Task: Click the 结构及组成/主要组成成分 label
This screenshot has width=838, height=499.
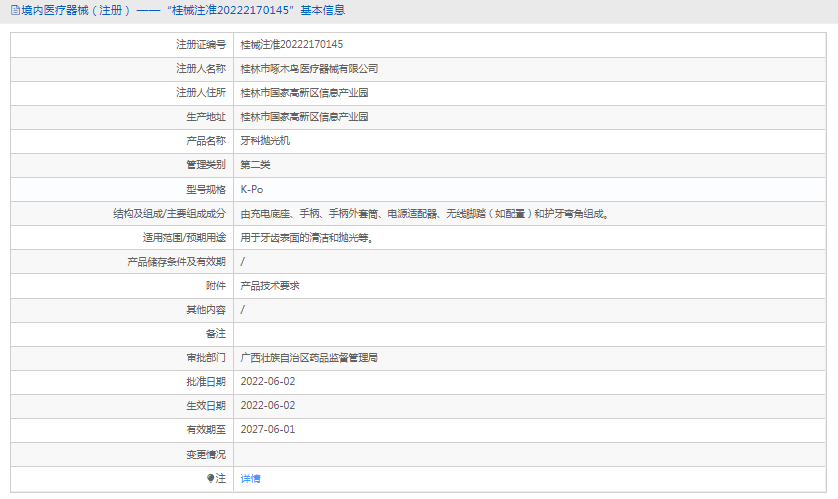Action: 169,214
